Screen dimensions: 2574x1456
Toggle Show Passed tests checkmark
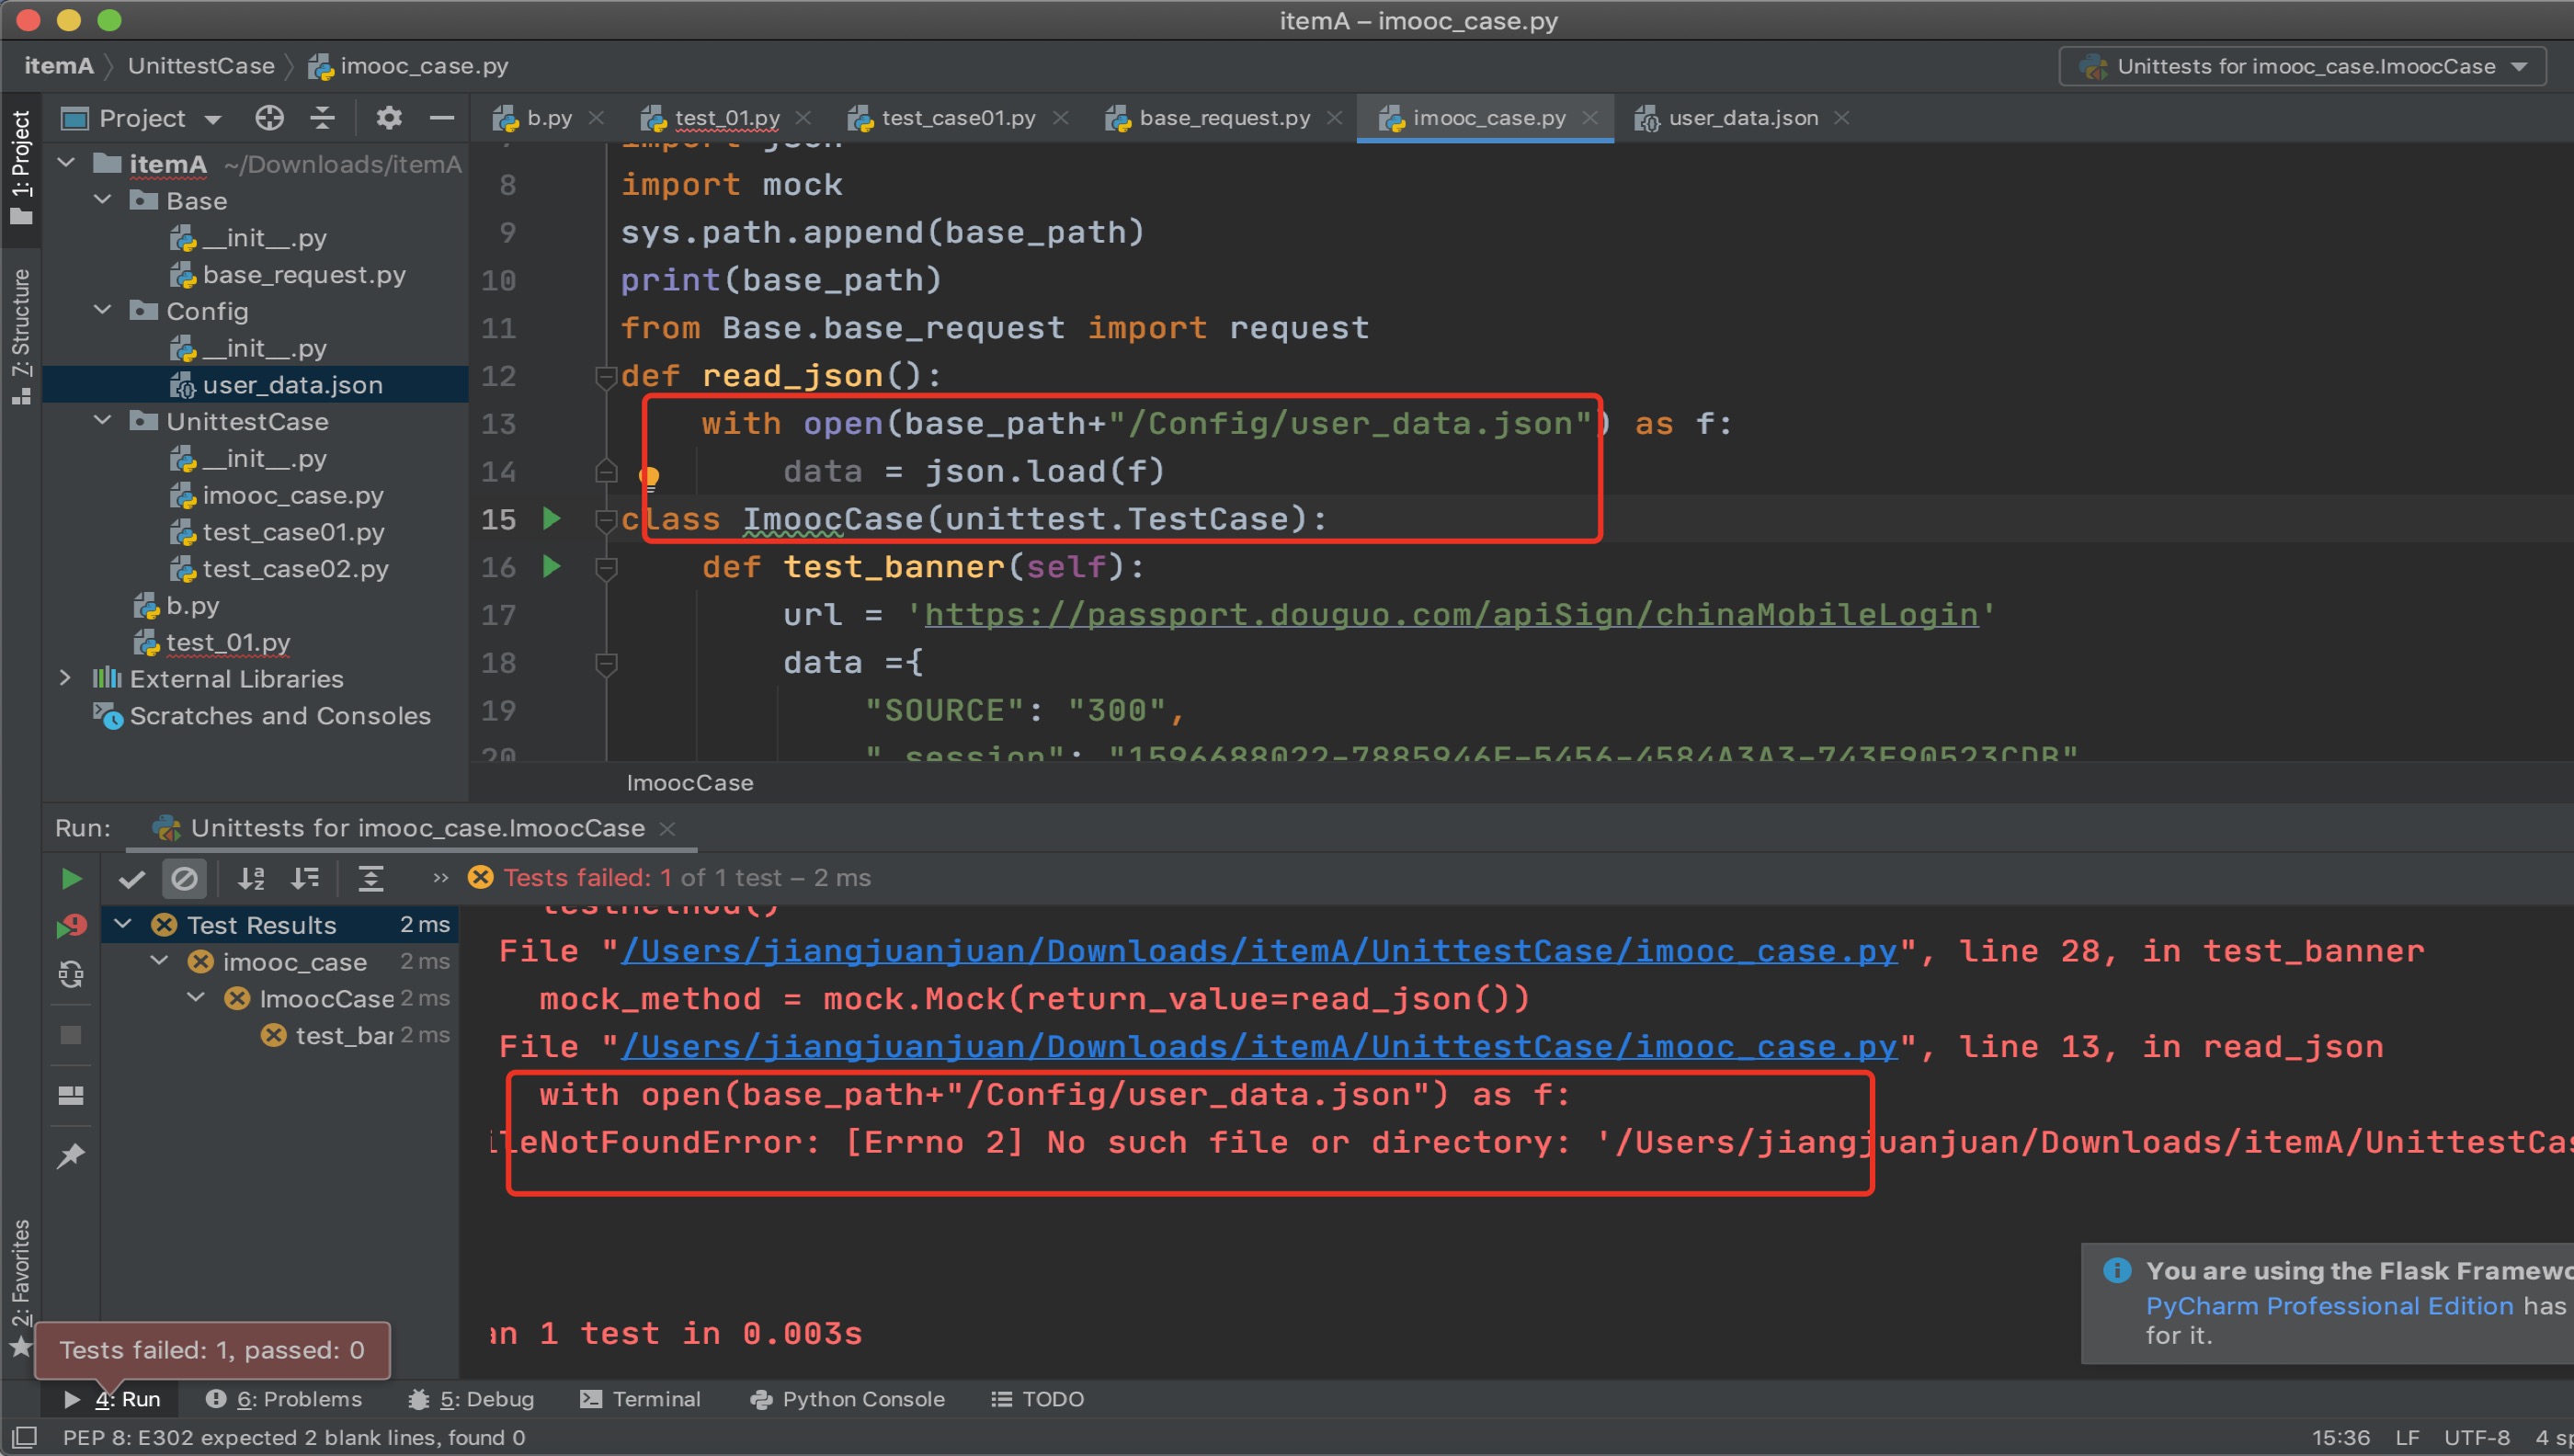(132, 878)
